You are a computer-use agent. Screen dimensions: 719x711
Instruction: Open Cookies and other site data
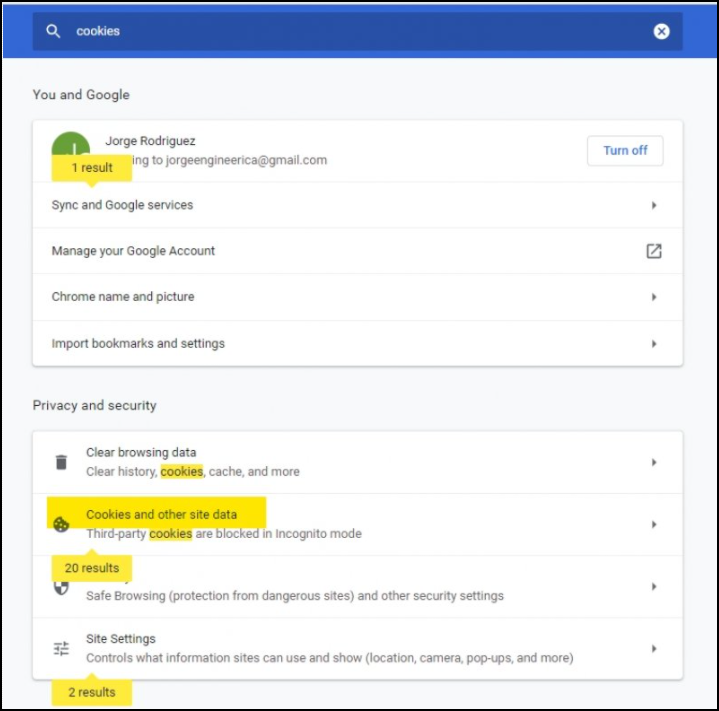click(357, 524)
